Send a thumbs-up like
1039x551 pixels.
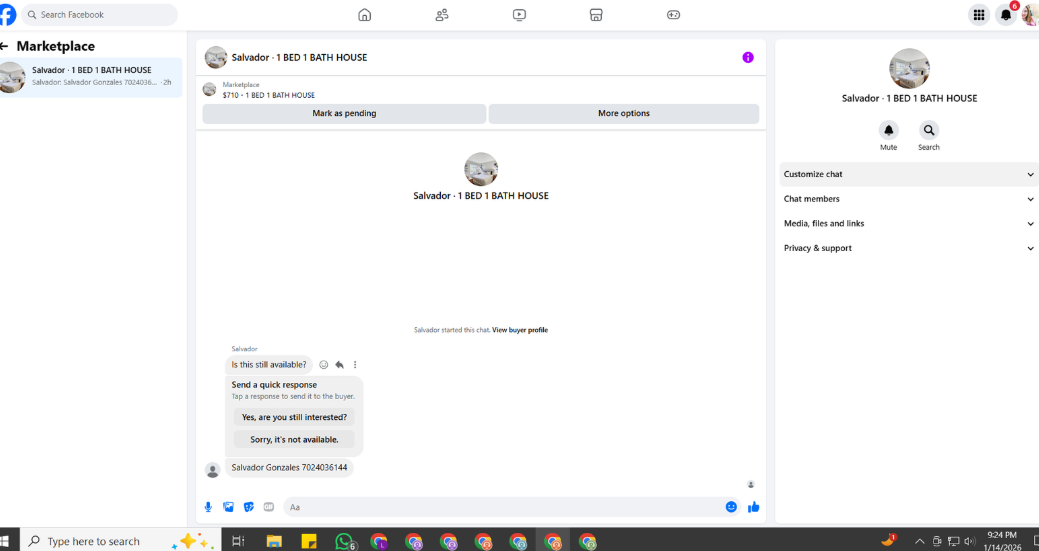(x=753, y=507)
